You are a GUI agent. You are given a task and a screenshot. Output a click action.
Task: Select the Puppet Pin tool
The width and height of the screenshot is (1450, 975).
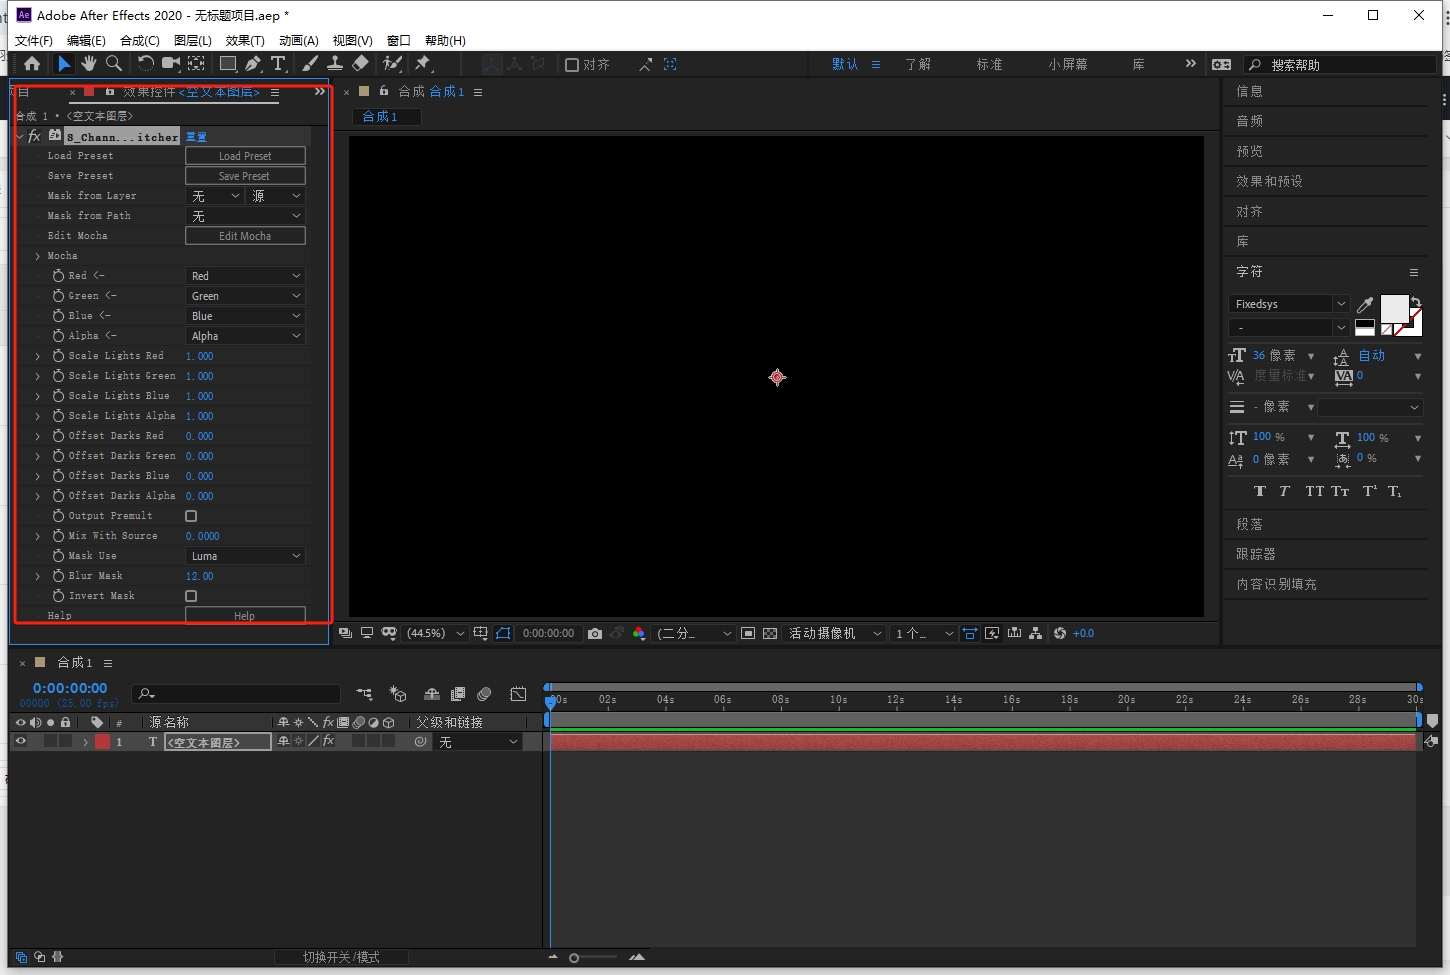pos(423,64)
